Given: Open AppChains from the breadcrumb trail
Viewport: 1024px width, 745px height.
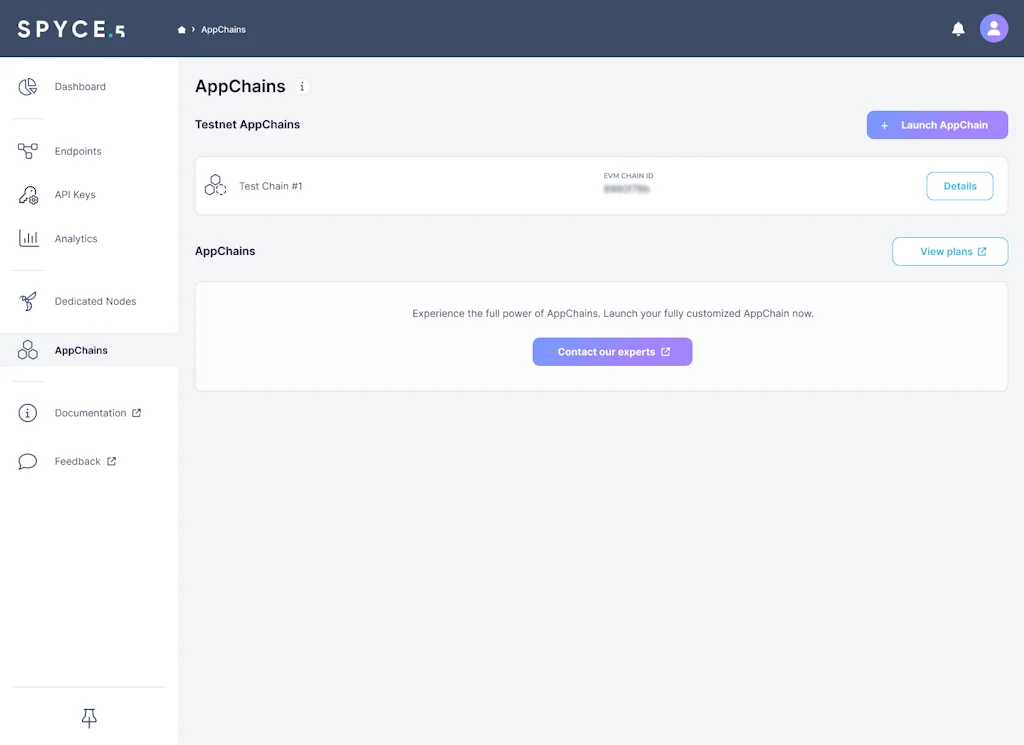Looking at the screenshot, I should point(222,29).
